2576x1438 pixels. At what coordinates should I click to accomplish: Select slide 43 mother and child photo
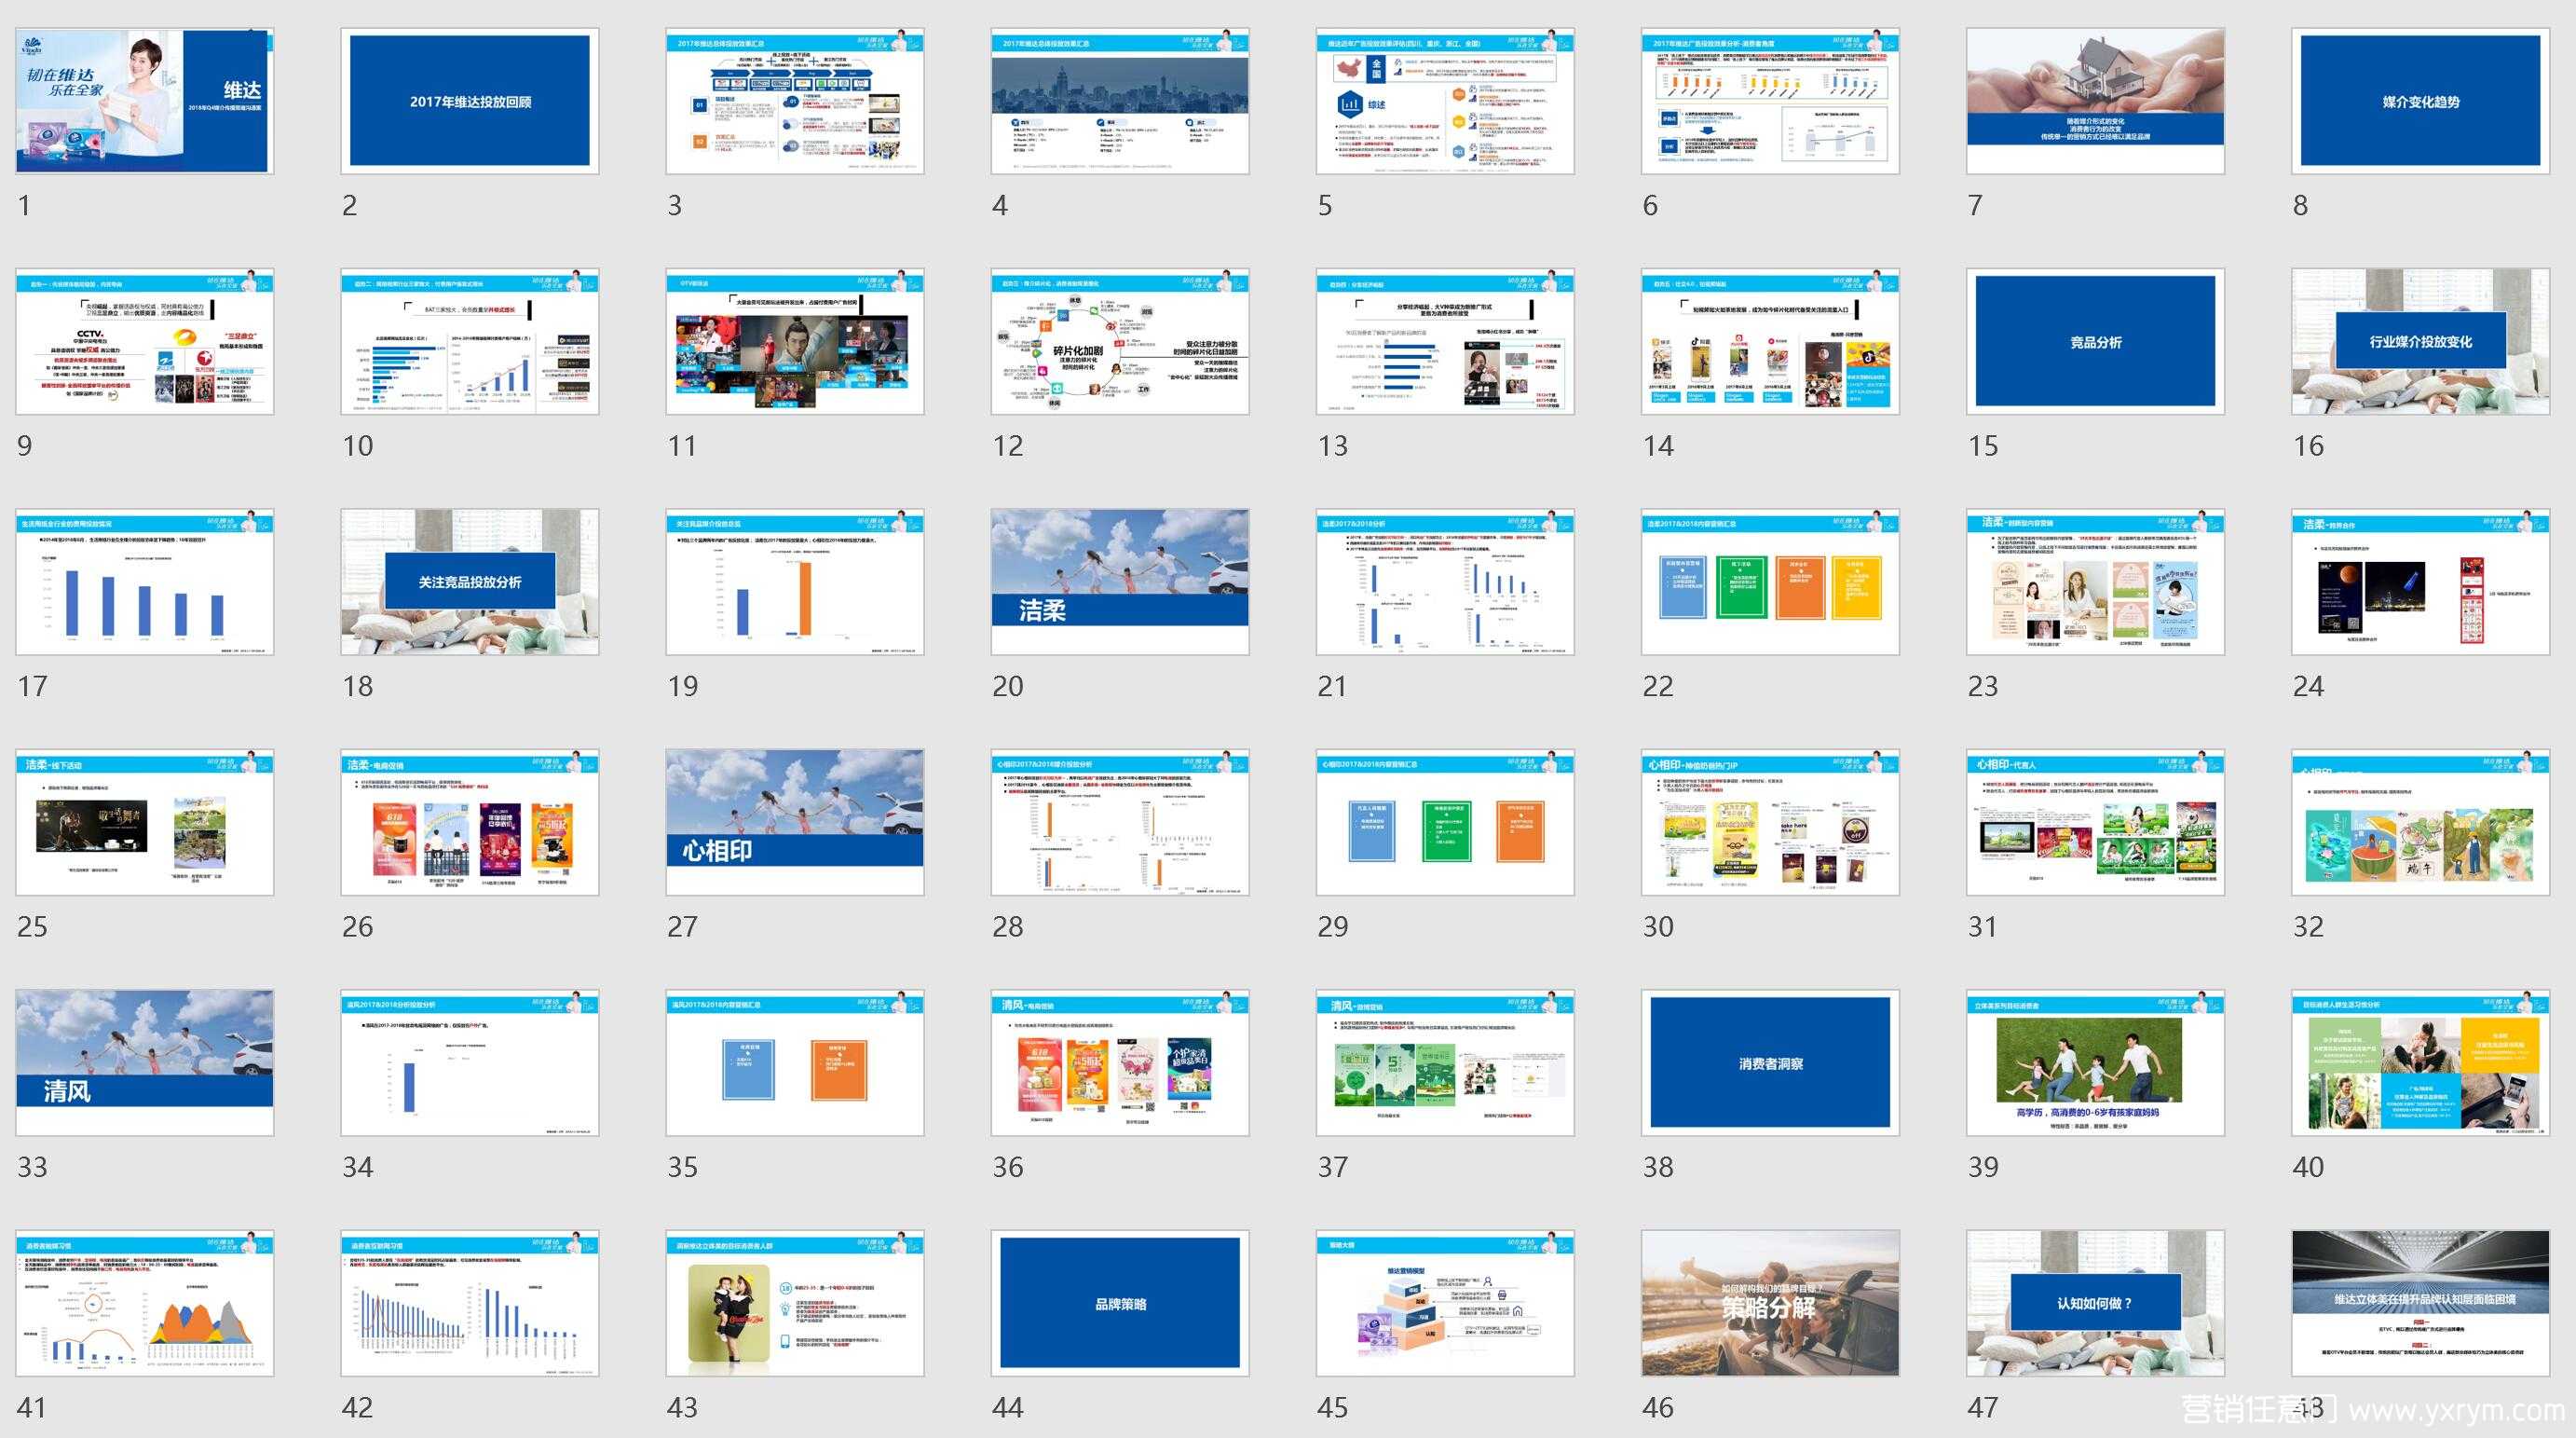[795, 1303]
